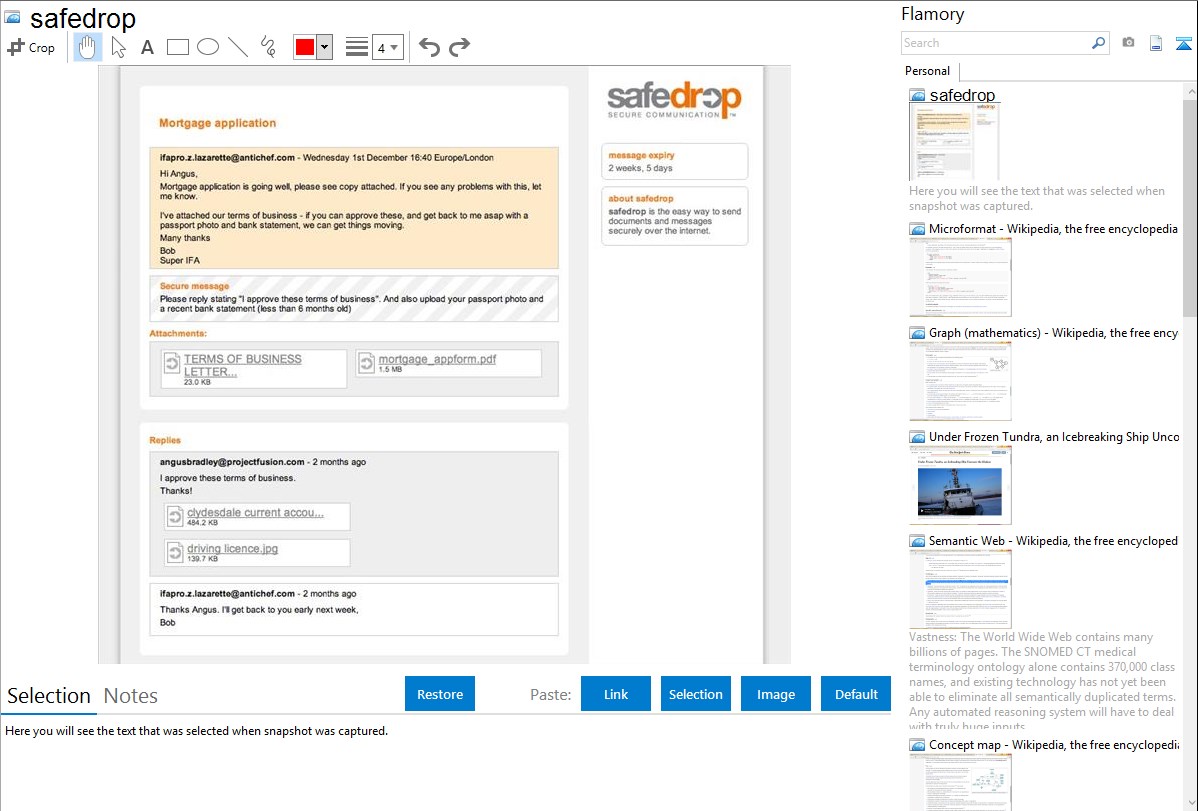The image size is (1198, 811).
Task: Click the Microformat - Wikipedia snapshot title
Action: click(1053, 229)
